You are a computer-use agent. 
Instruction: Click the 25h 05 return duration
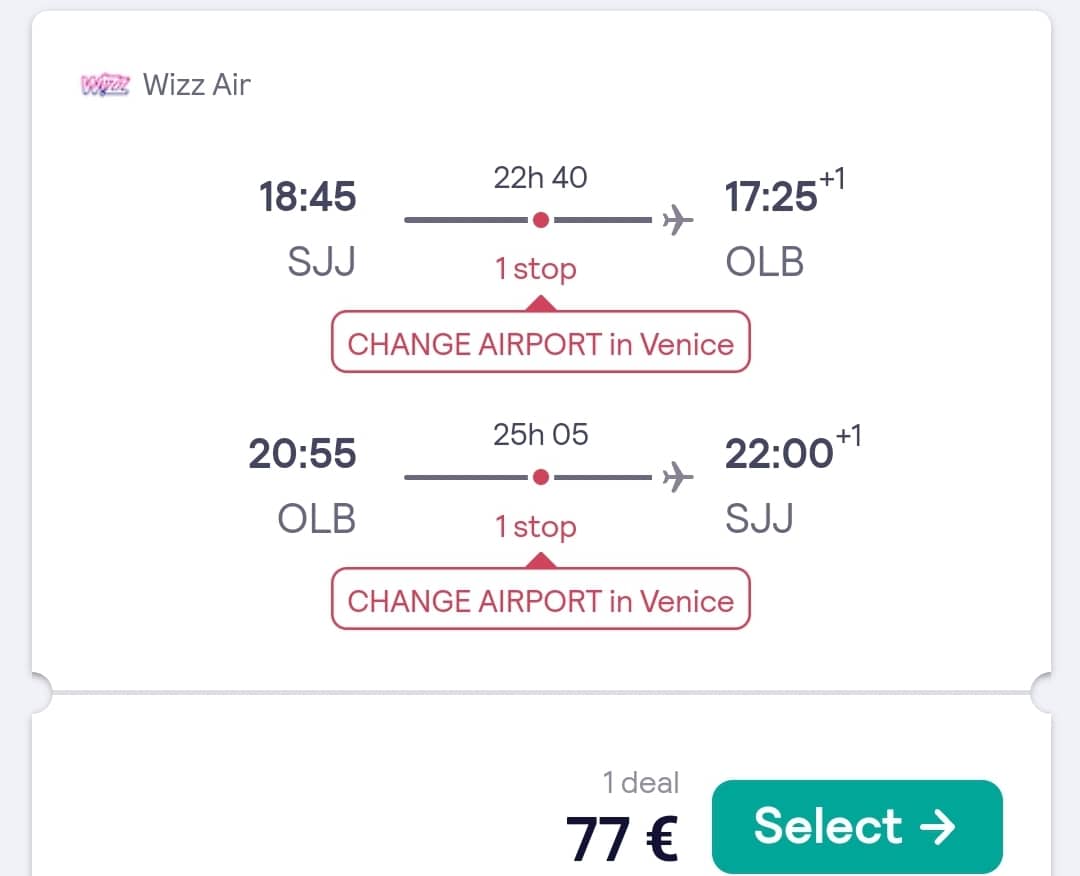coord(540,435)
